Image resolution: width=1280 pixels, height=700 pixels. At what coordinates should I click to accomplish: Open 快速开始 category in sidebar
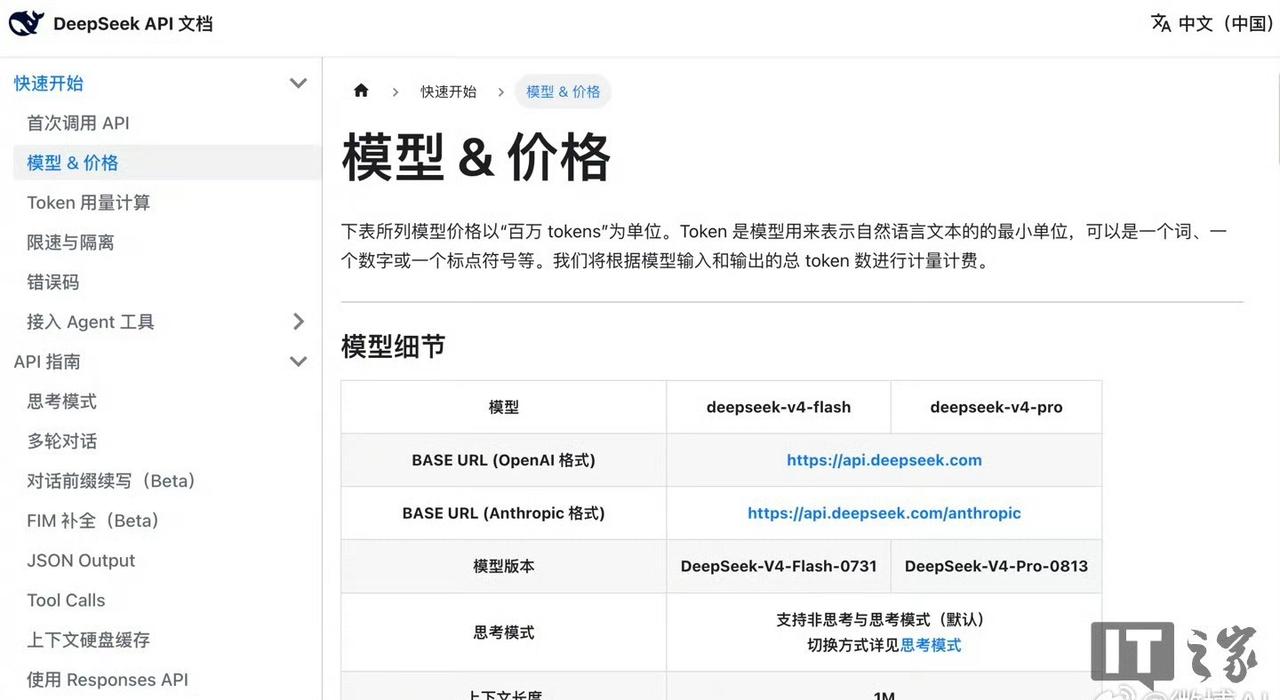tap(49, 83)
